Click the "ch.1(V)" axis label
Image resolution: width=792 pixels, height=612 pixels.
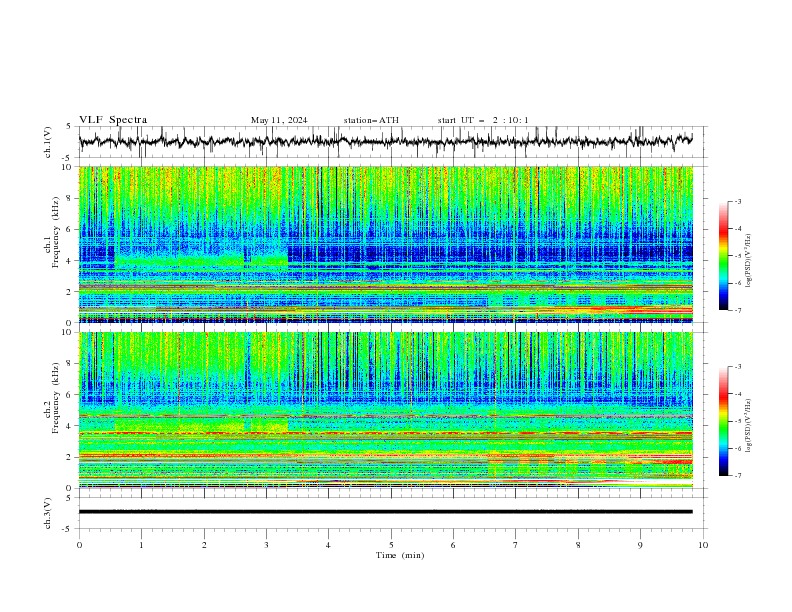pyautogui.click(x=48, y=142)
